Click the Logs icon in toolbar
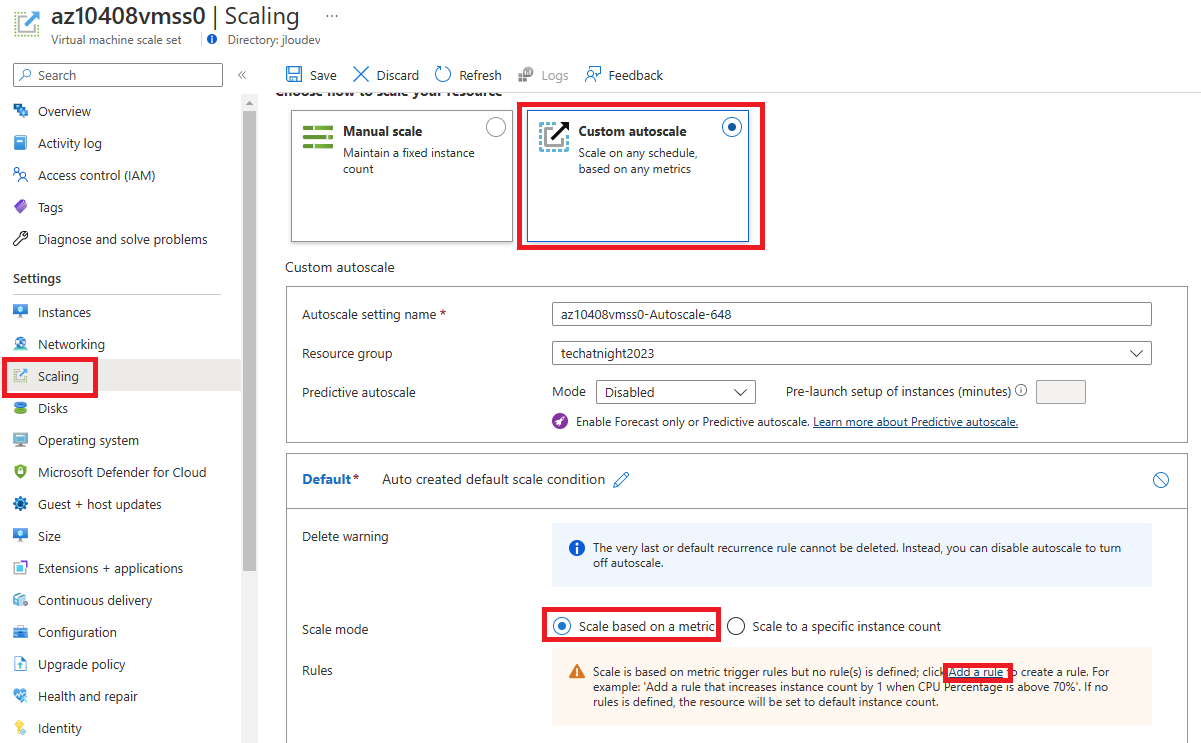 click(526, 75)
